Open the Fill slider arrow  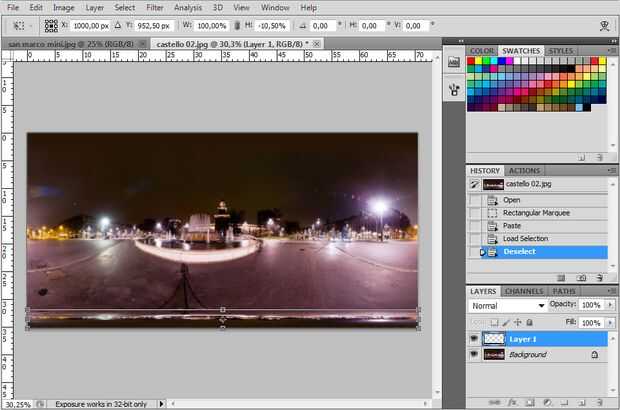[x=610, y=323]
